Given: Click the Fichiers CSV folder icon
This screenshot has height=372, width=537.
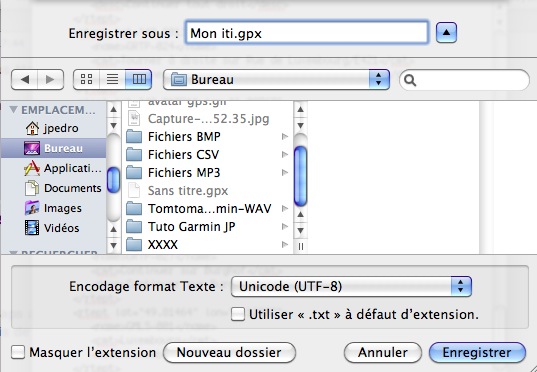Looking at the screenshot, I should [x=134, y=155].
